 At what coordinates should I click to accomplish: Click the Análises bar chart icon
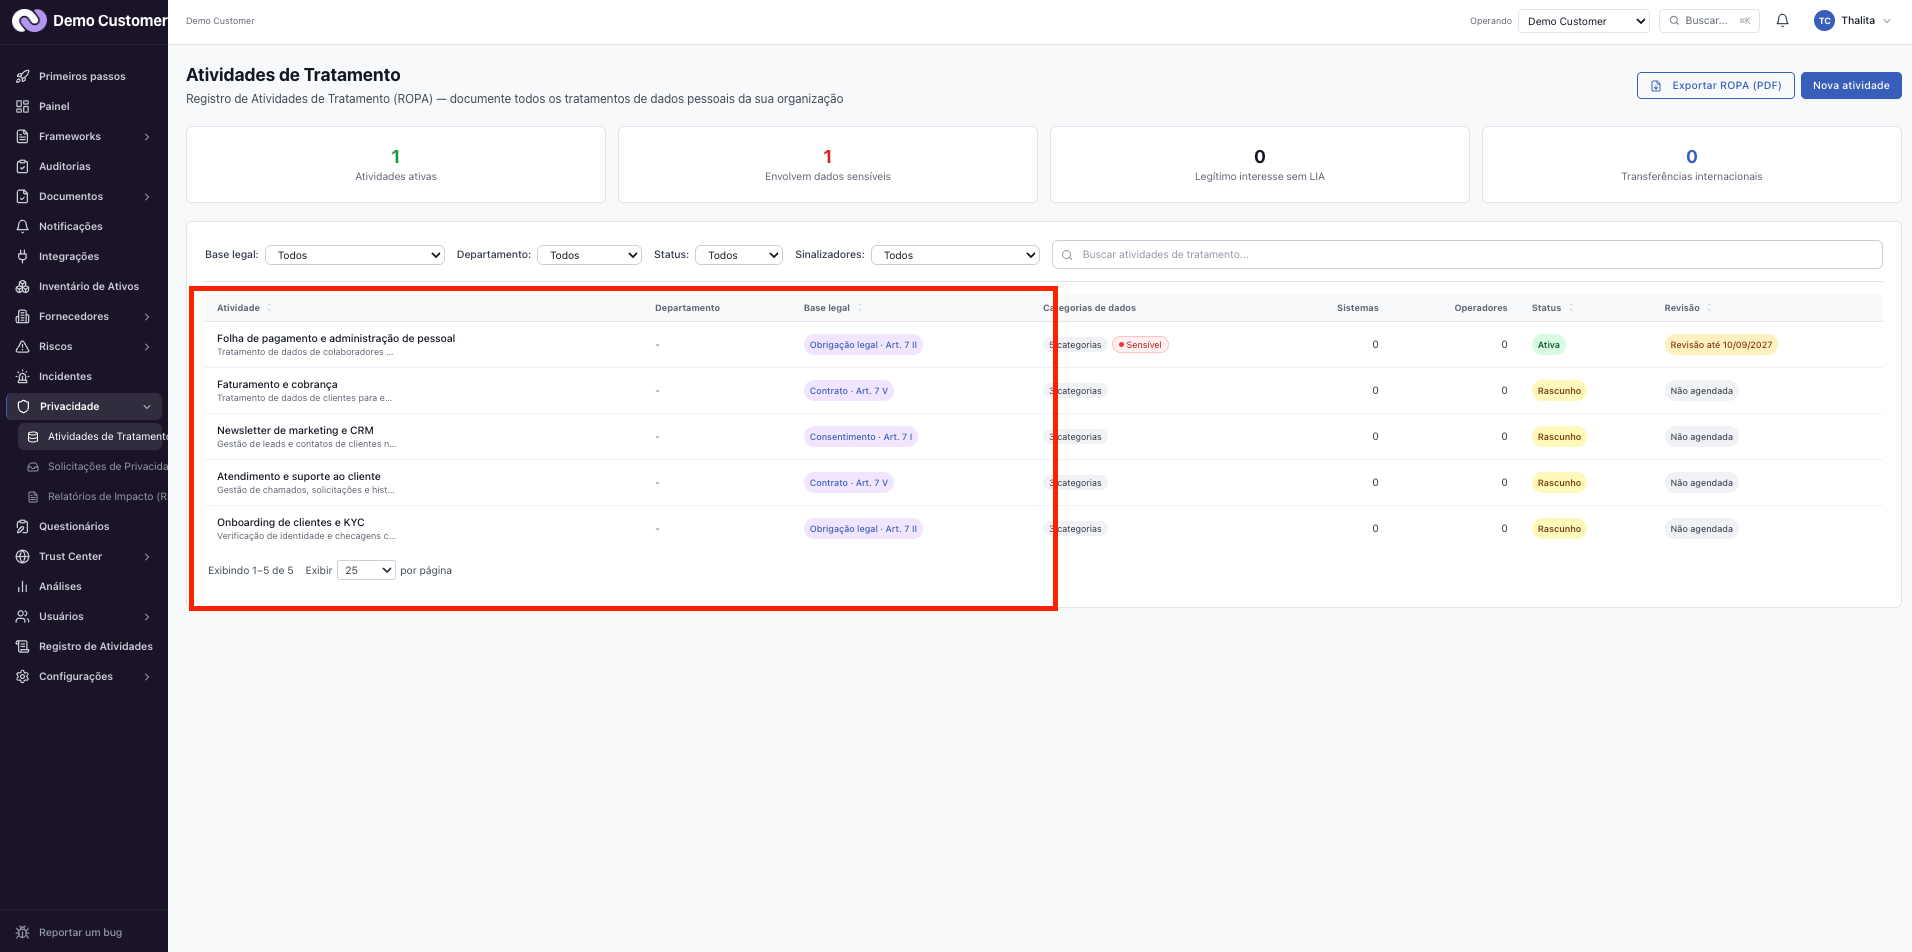tap(22, 586)
